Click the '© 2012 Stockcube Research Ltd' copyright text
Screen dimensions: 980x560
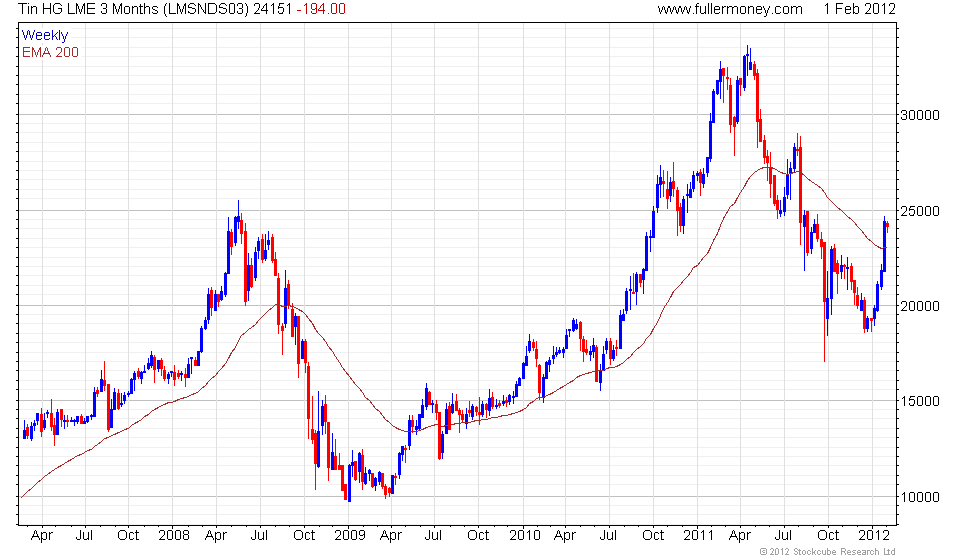click(828, 552)
